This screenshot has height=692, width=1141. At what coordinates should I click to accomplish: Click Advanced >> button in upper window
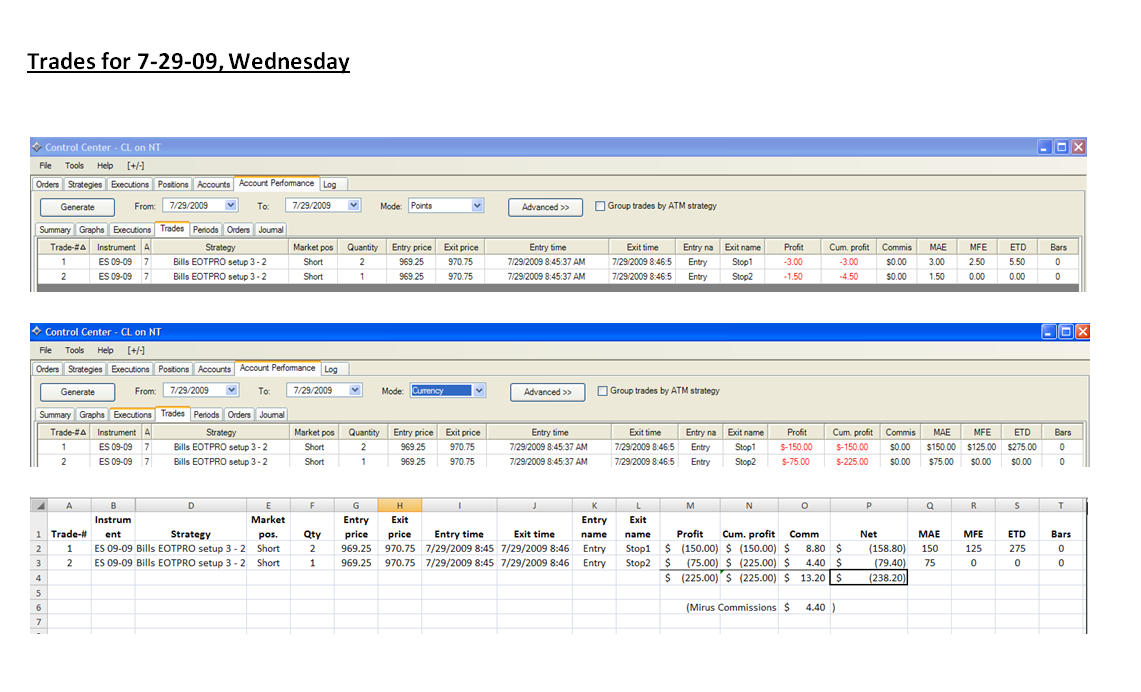point(546,207)
